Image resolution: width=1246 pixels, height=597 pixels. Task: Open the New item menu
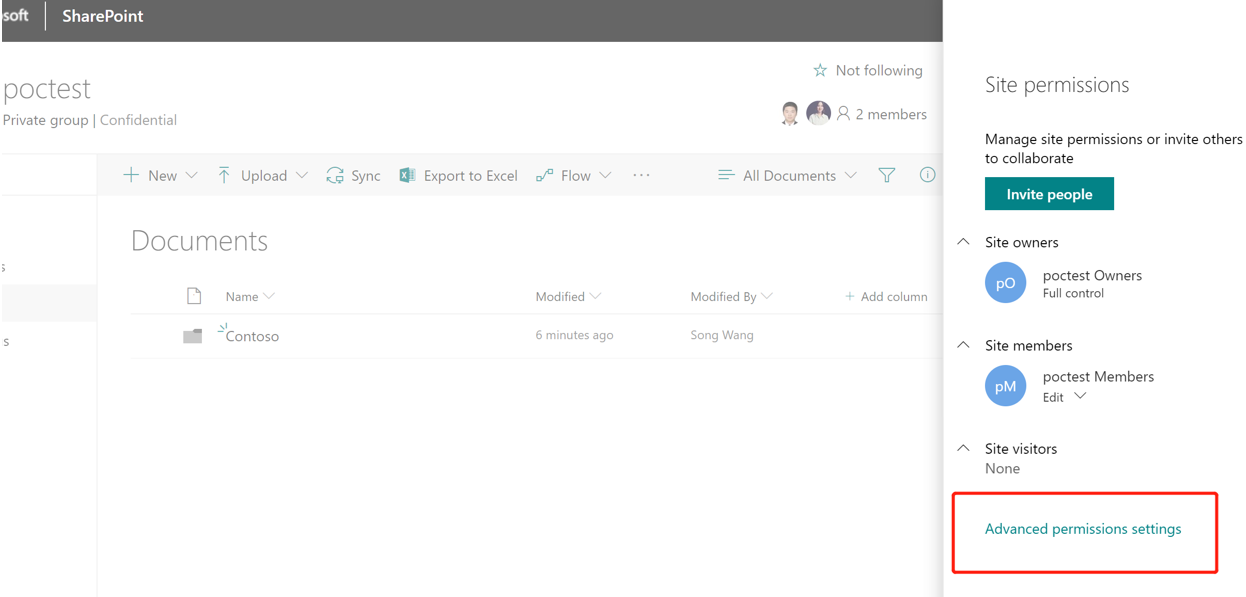coord(160,175)
